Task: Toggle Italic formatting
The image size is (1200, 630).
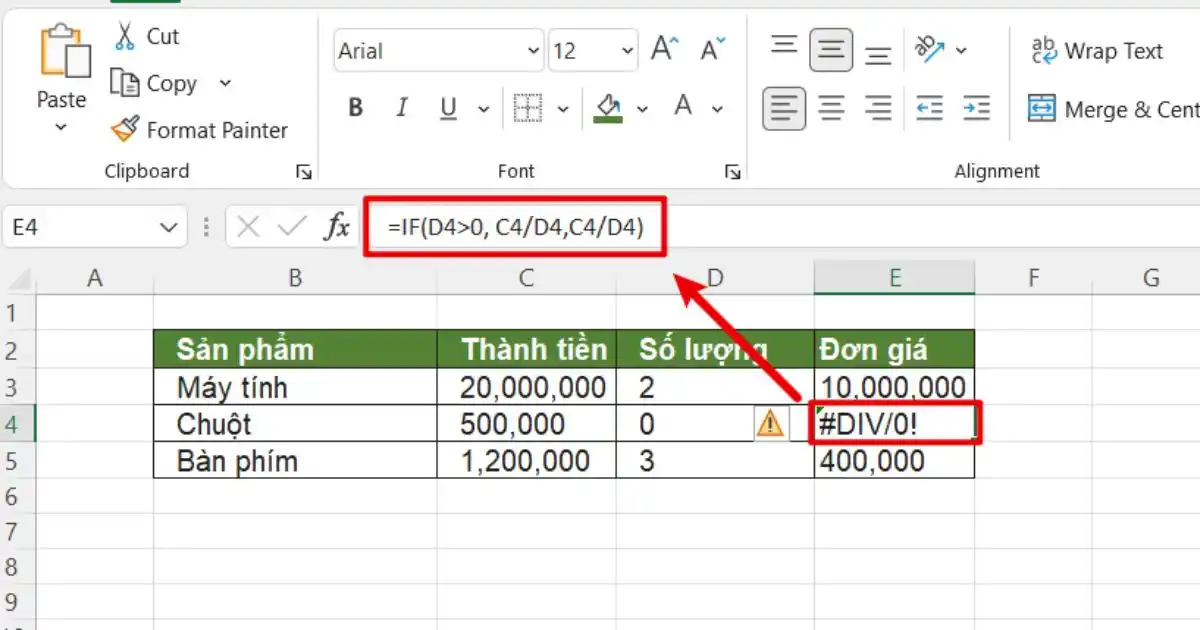Action: [402, 108]
